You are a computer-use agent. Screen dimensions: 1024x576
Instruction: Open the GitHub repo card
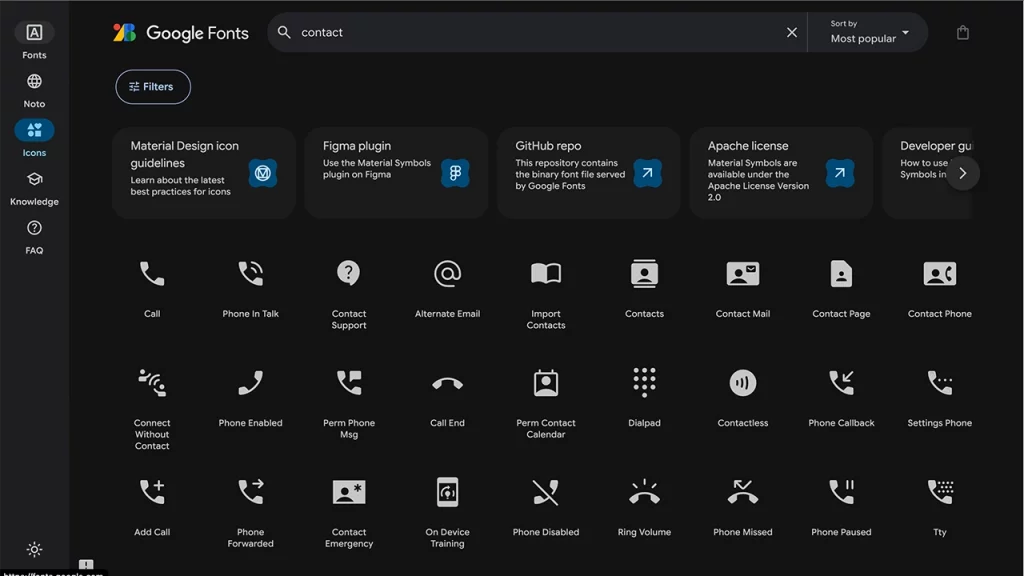coord(588,173)
